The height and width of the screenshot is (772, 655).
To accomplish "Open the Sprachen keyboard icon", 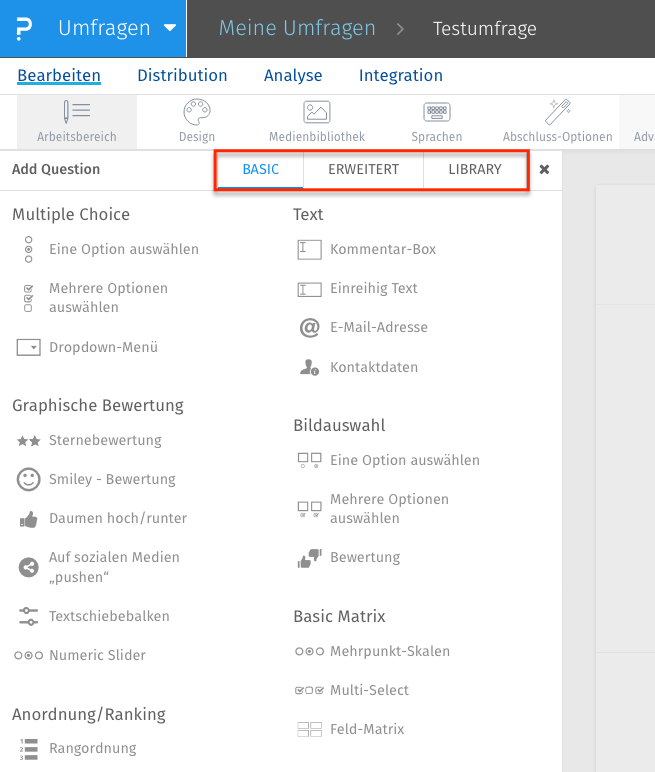I will pos(437,112).
